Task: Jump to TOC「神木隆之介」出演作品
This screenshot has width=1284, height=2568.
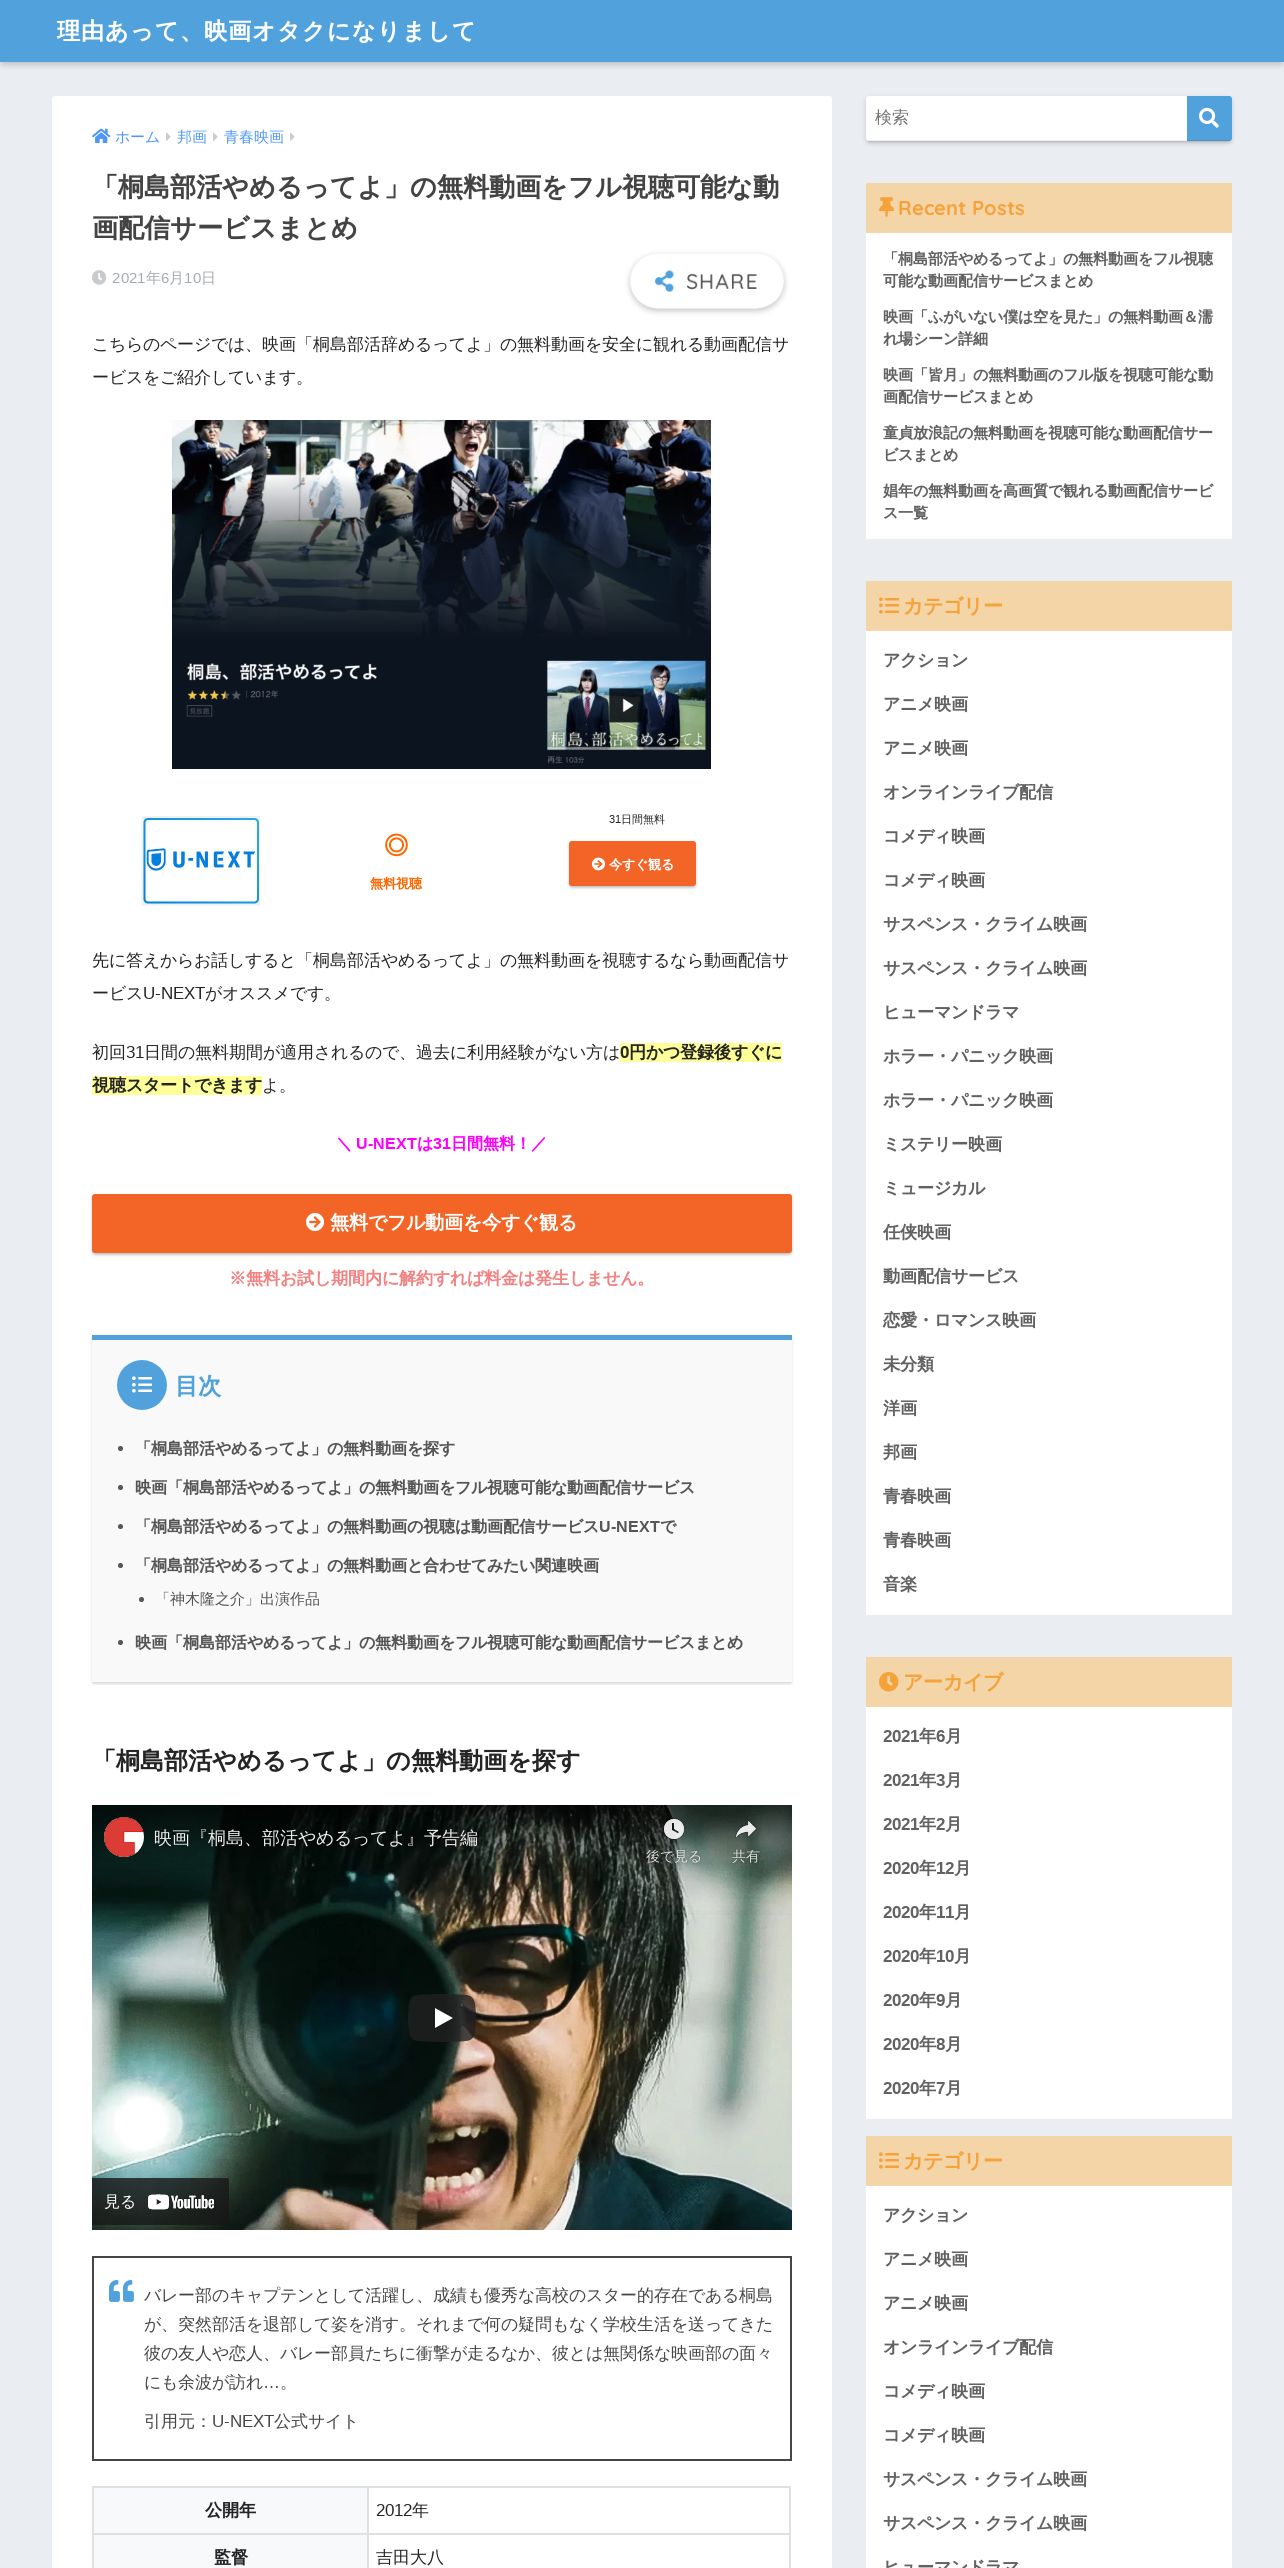Action: pos(238,1599)
